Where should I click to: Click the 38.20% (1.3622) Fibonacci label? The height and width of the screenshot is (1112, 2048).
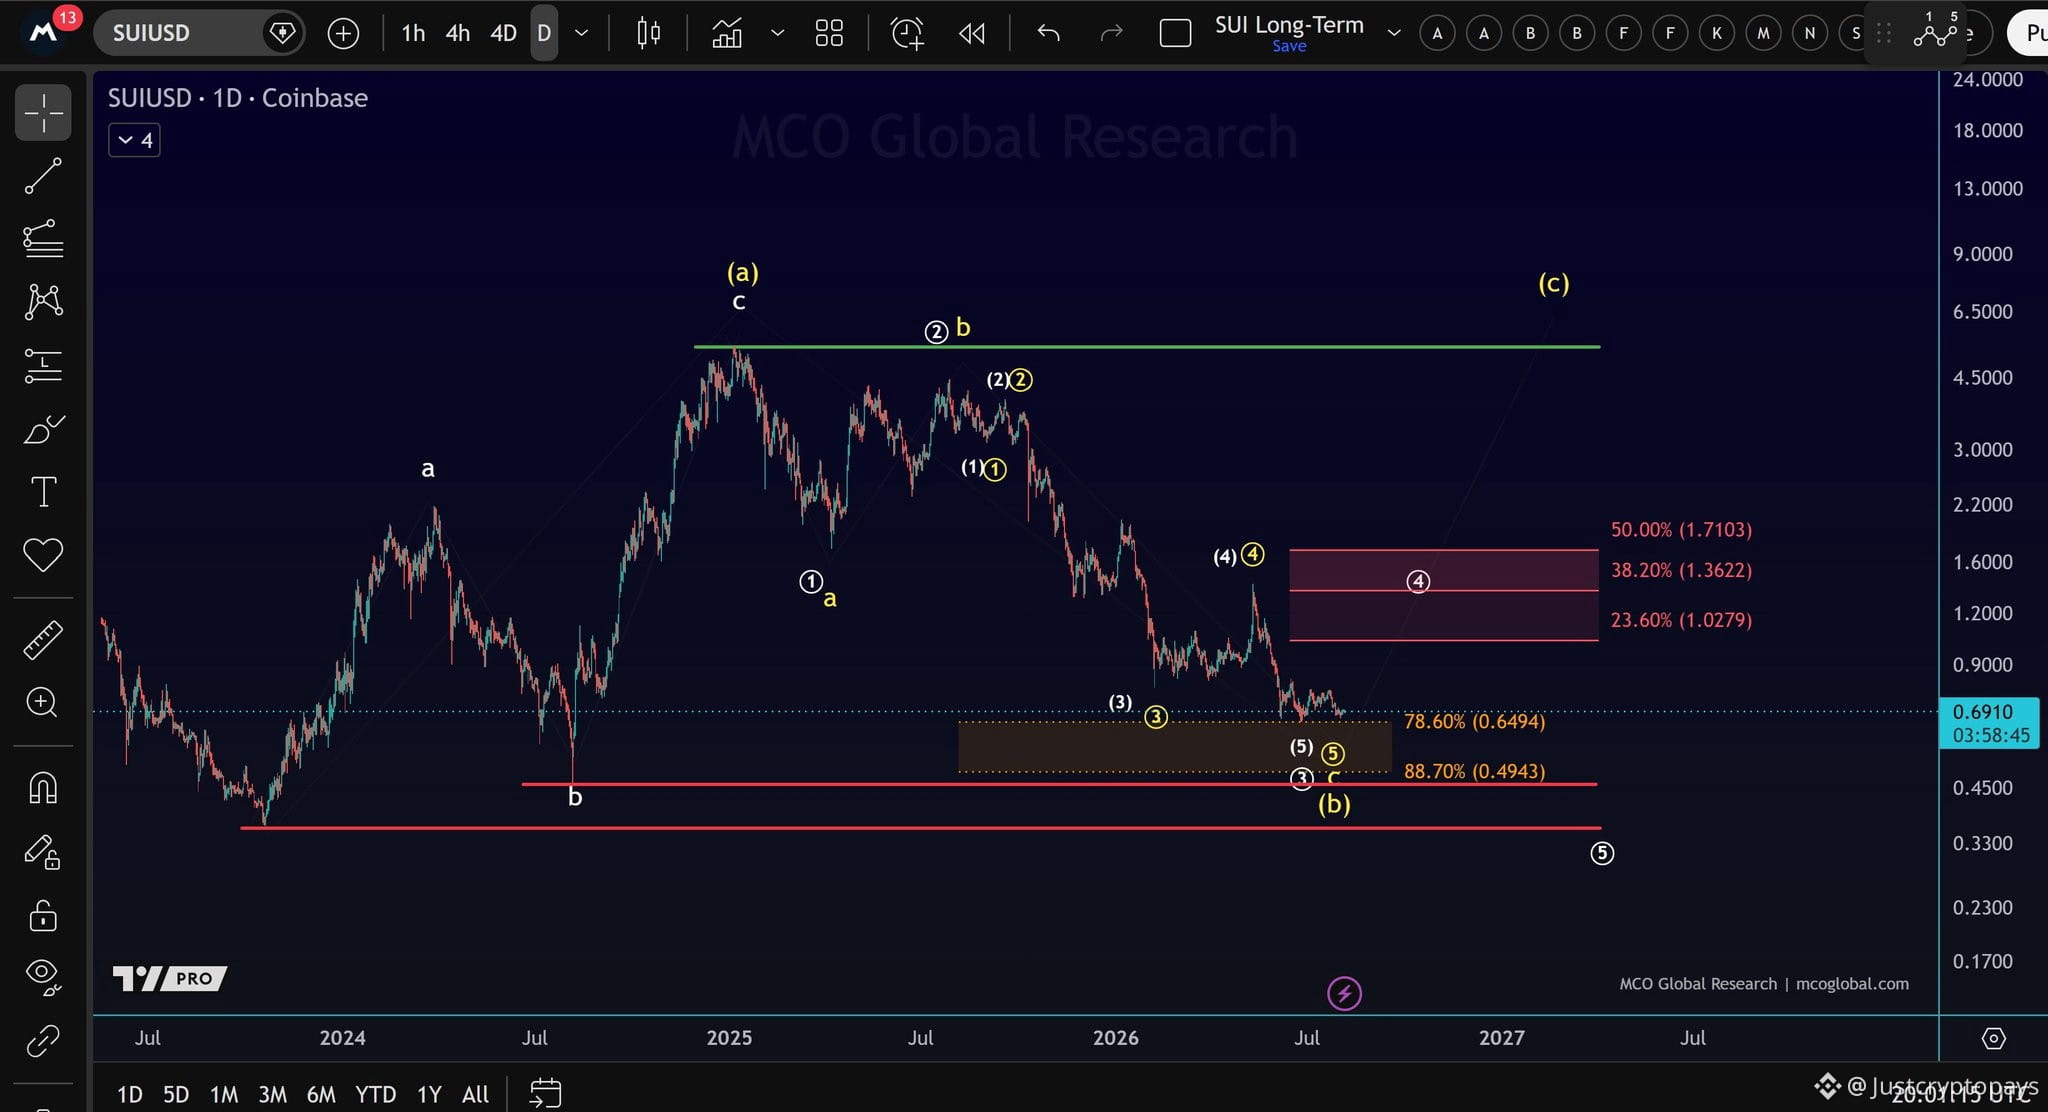1681,570
